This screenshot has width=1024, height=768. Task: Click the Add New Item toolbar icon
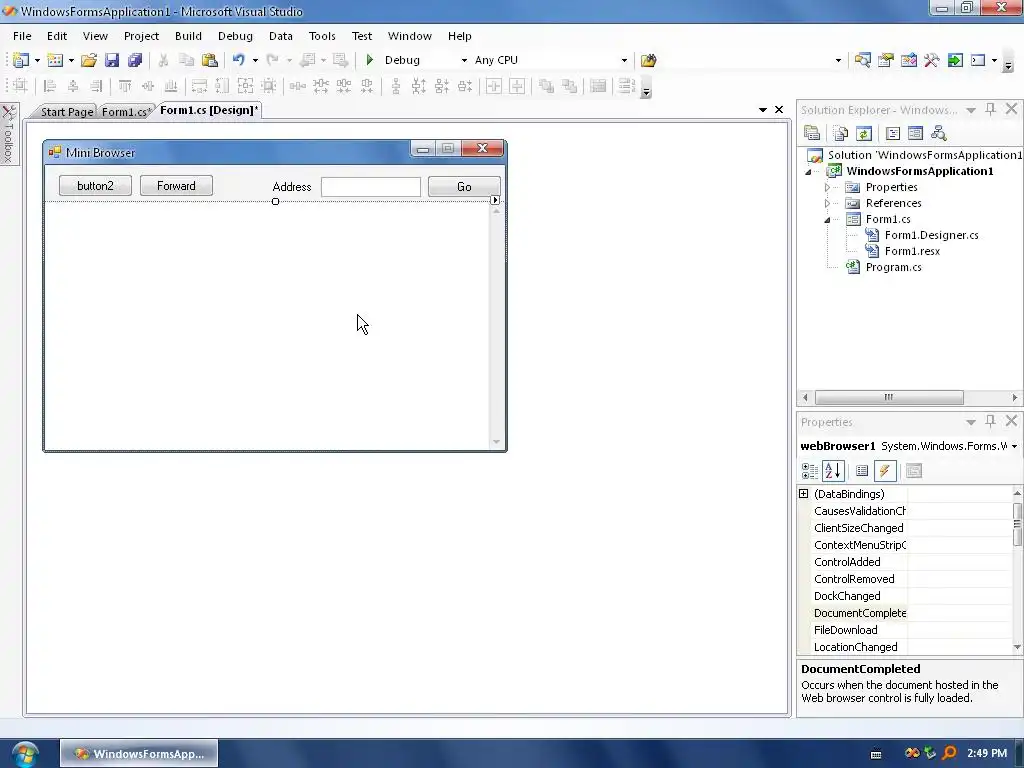click(x=55, y=60)
